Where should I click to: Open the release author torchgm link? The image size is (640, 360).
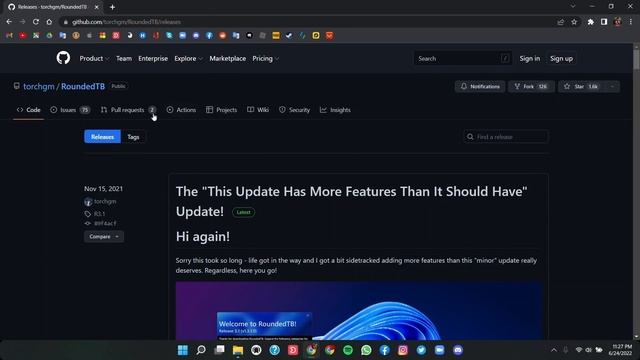[x=105, y=202]
